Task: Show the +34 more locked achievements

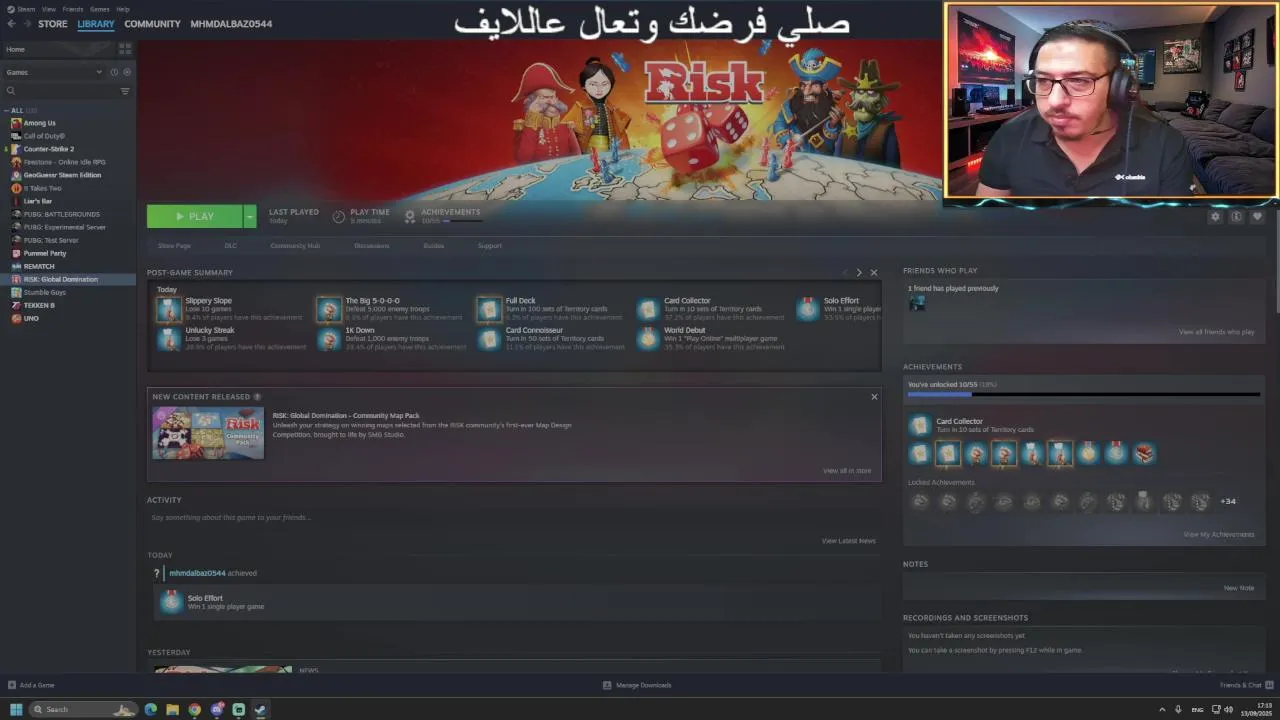Action: click(x=1228, y=501)
